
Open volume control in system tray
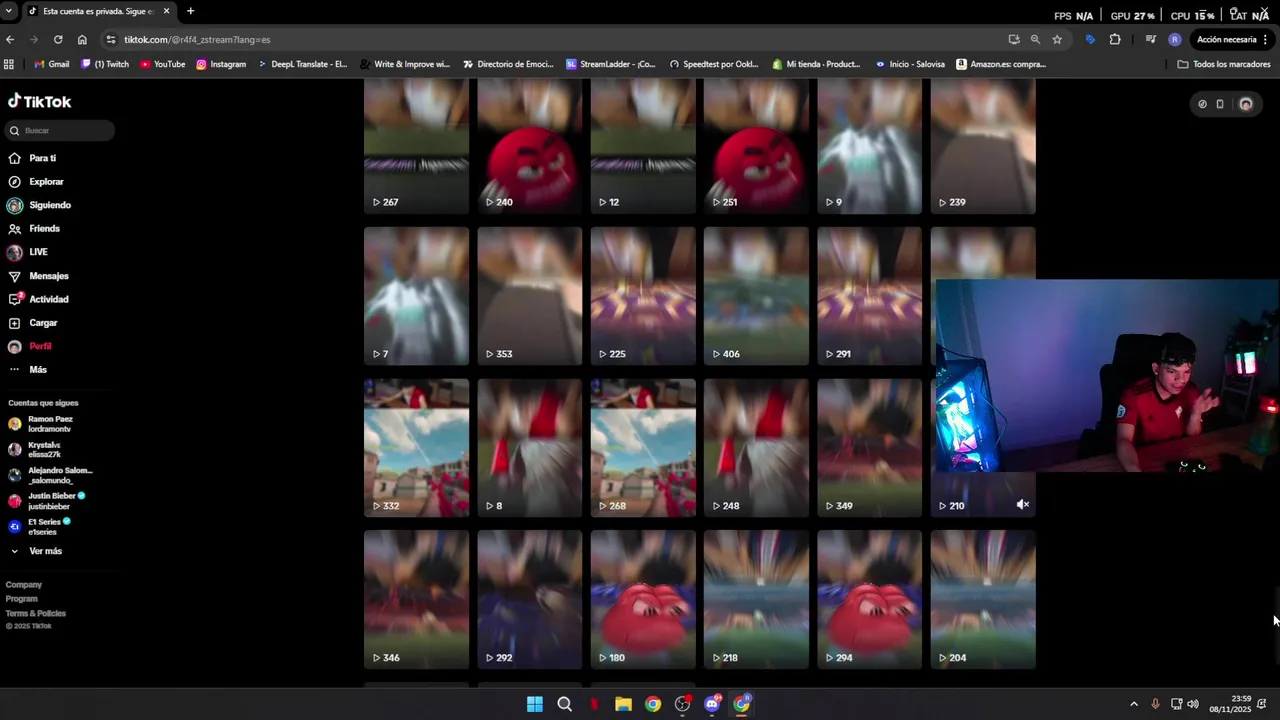[1193, 704]
